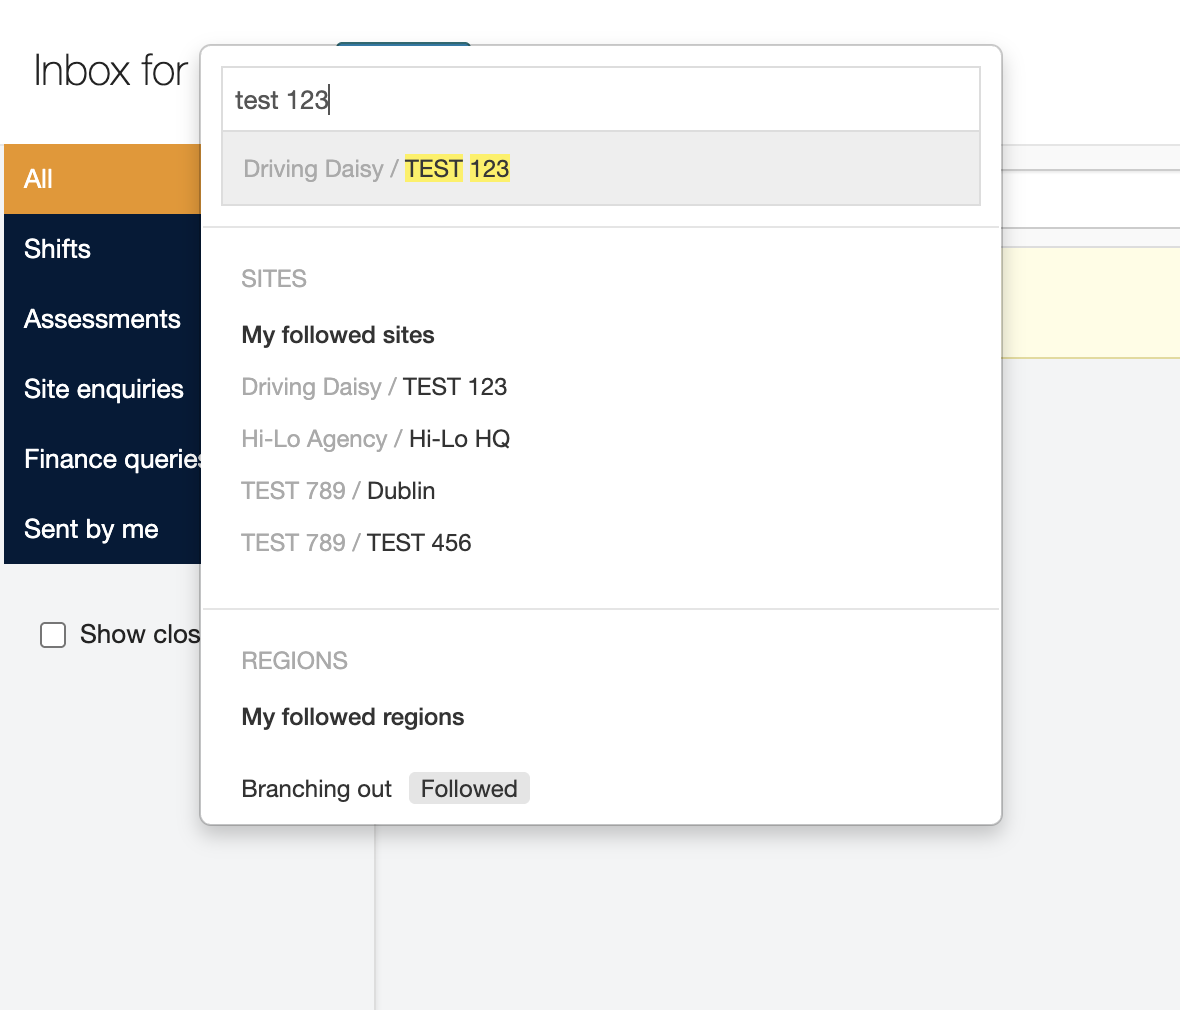Click the Followed badge beside Branching out
This screenshot has width=1180, height=1010.
469,789
